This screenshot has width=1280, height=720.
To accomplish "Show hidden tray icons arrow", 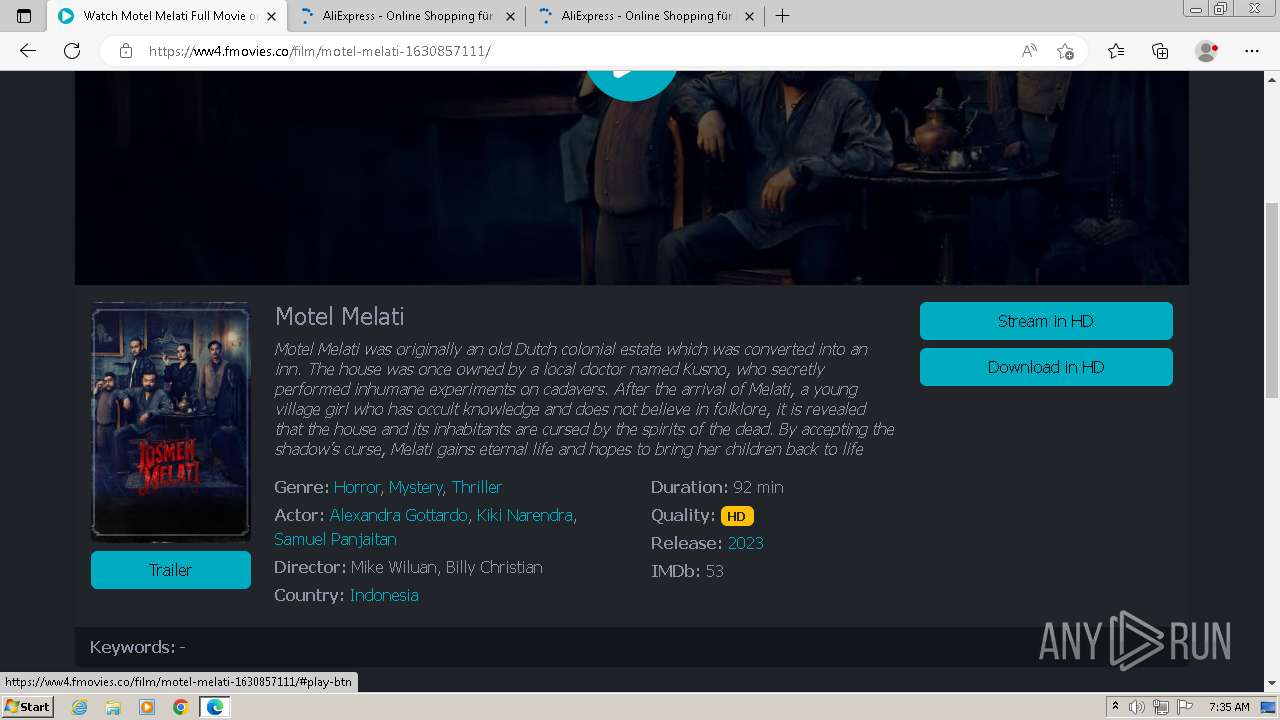I will pyautogui.click(x=1115, y=707).
